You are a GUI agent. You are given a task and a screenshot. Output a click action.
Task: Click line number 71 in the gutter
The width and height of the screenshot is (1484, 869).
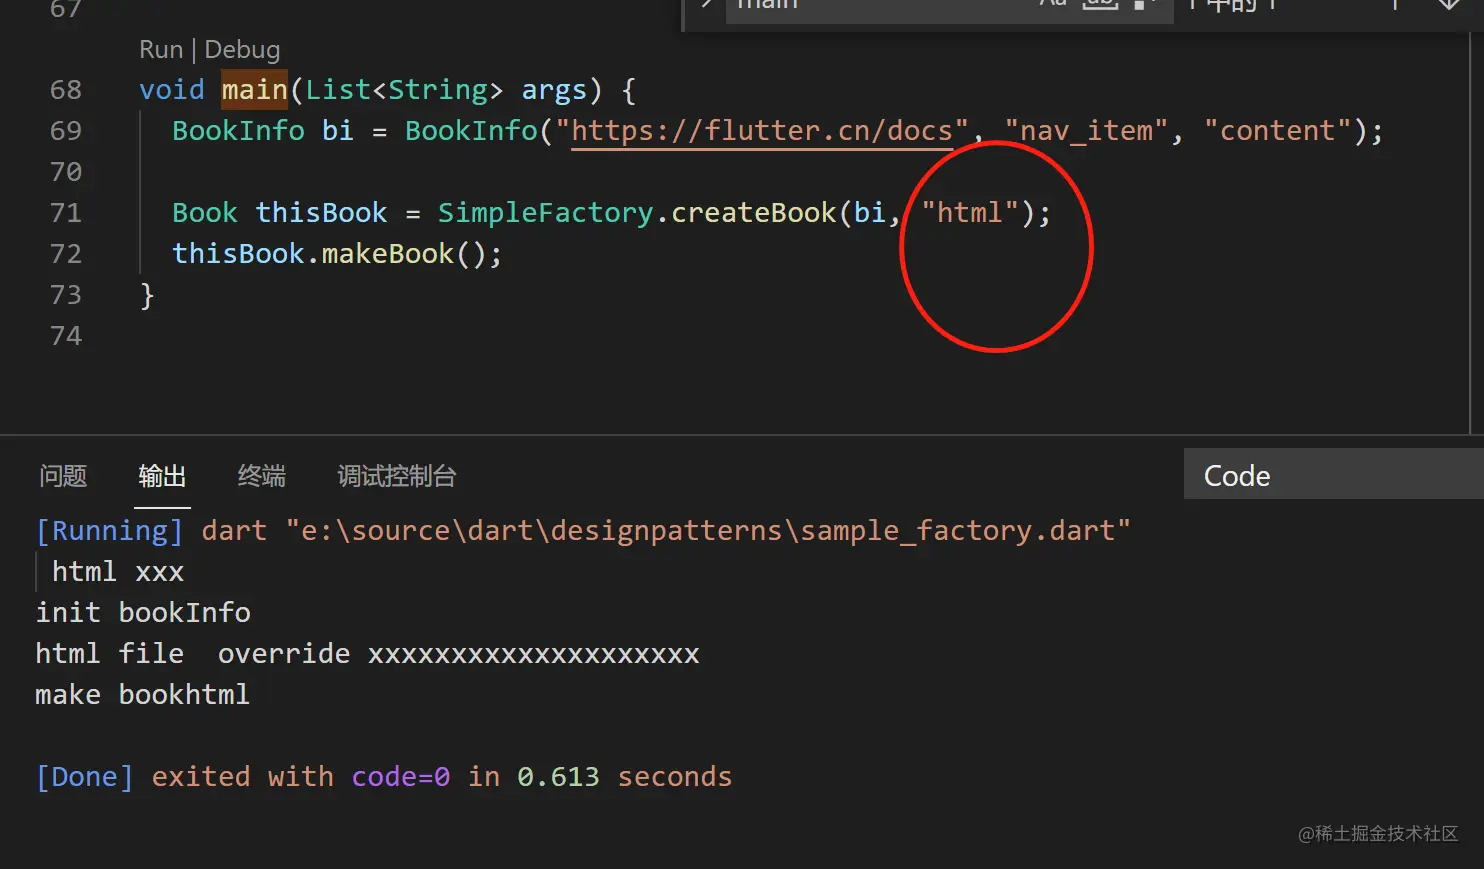click(66, 213)
